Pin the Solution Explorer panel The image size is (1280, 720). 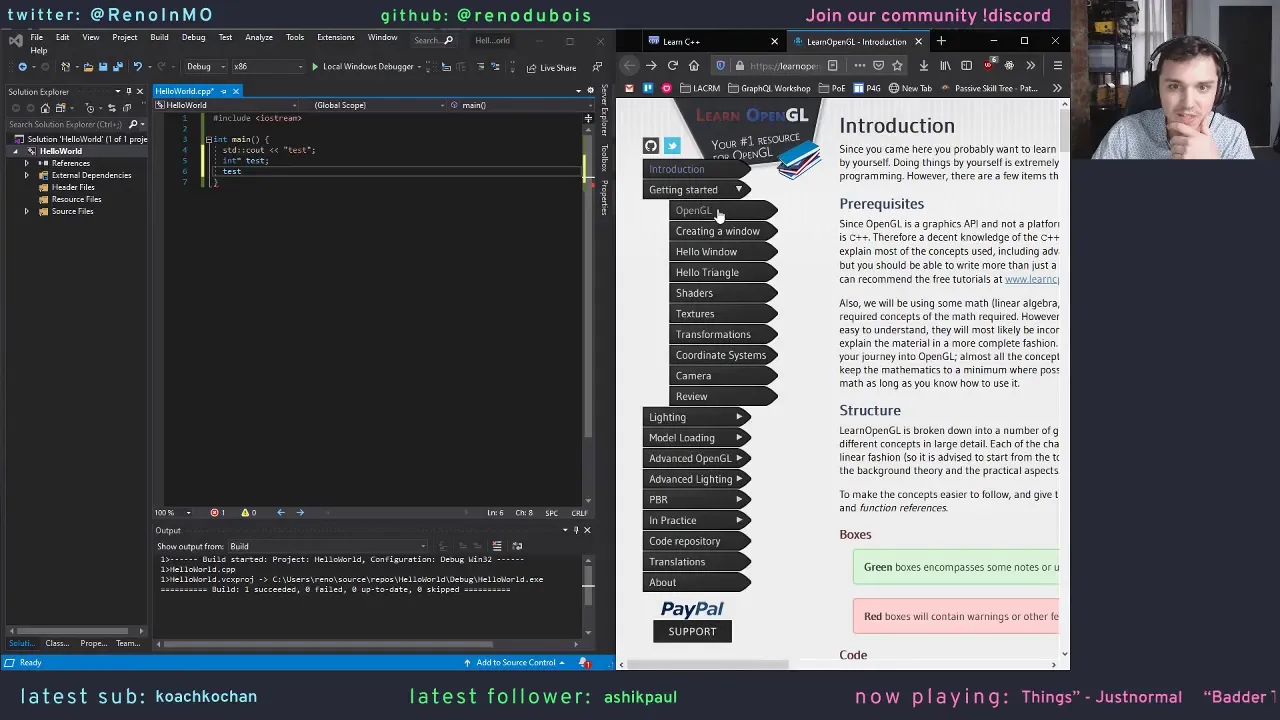[128, 92]
